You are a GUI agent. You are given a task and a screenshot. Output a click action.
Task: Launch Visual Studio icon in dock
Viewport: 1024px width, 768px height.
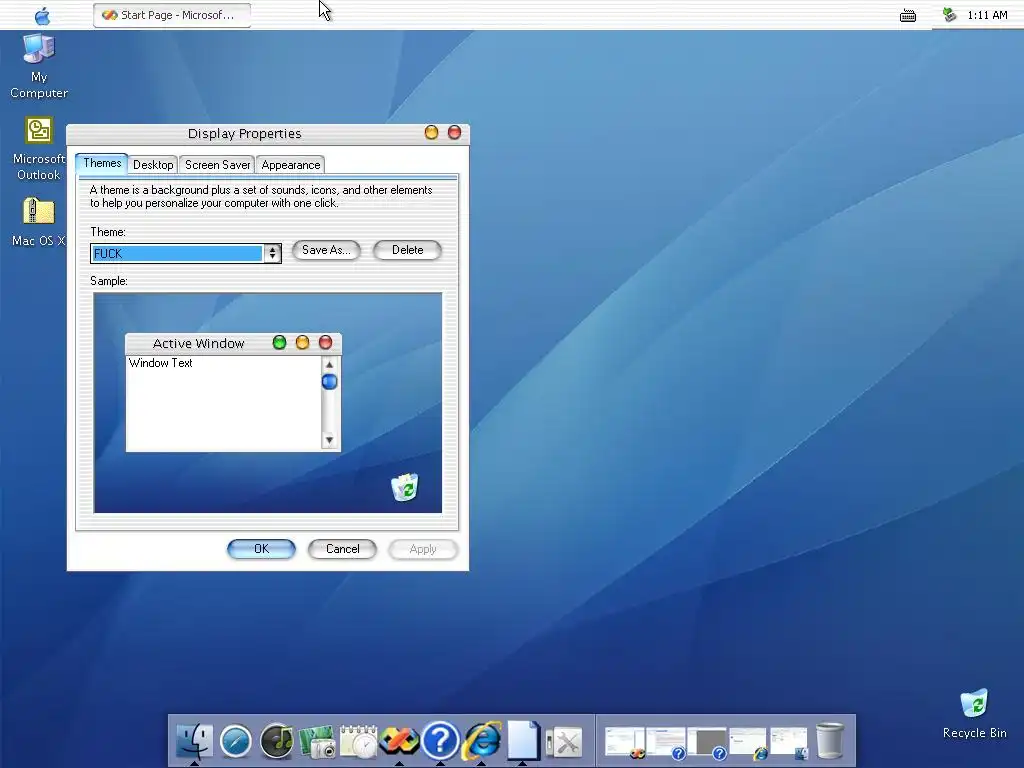point(399,741)
